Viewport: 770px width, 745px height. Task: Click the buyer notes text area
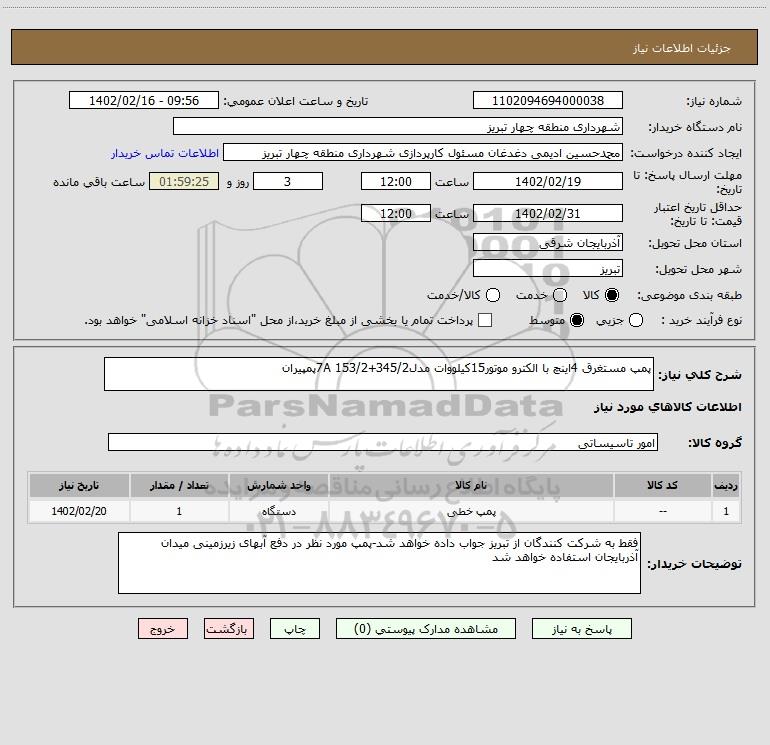coord(379,563)
